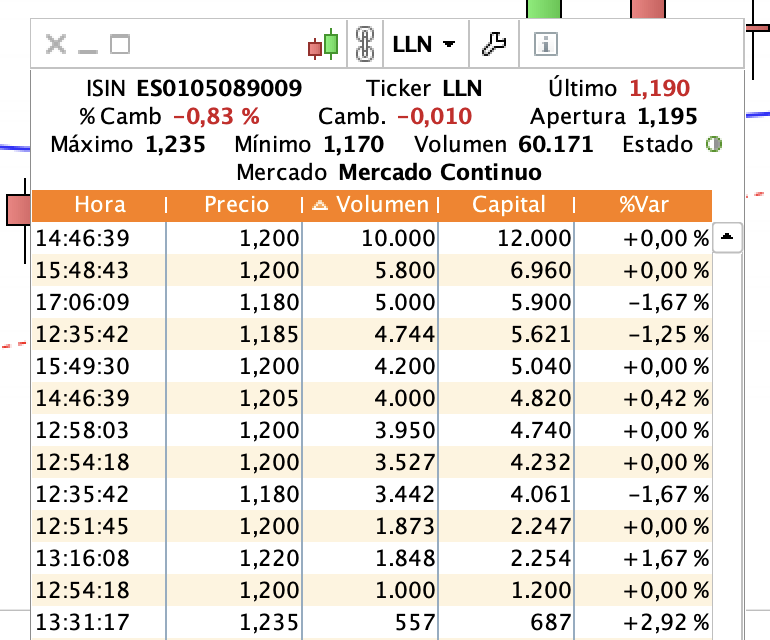Sort table by %Var column
The image size is (770, 640).
point(643,206)
